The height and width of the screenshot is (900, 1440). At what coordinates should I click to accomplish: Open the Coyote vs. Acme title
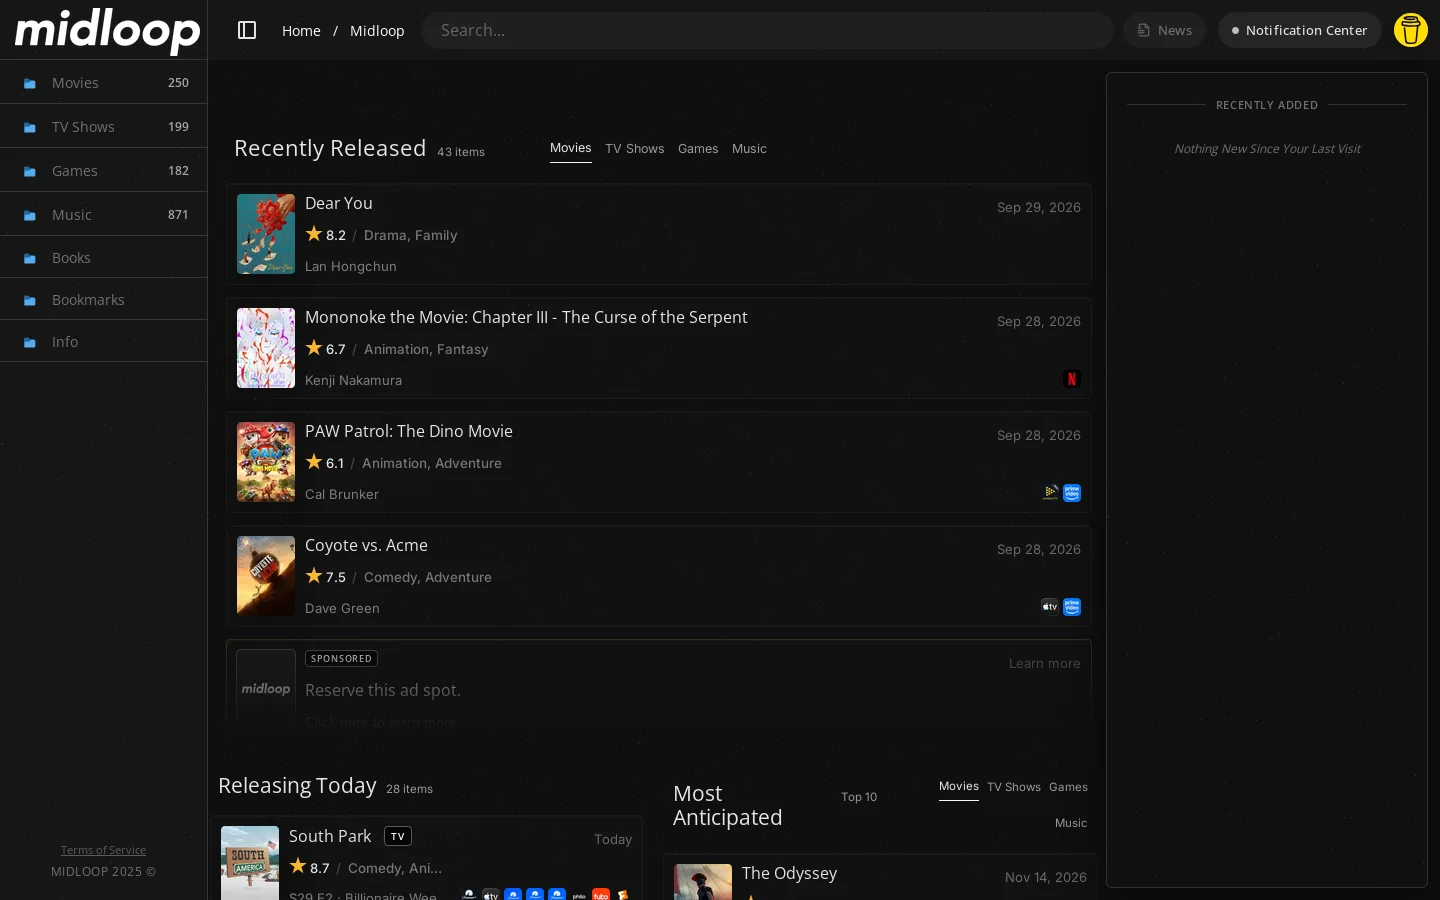(x=366, y=545)
